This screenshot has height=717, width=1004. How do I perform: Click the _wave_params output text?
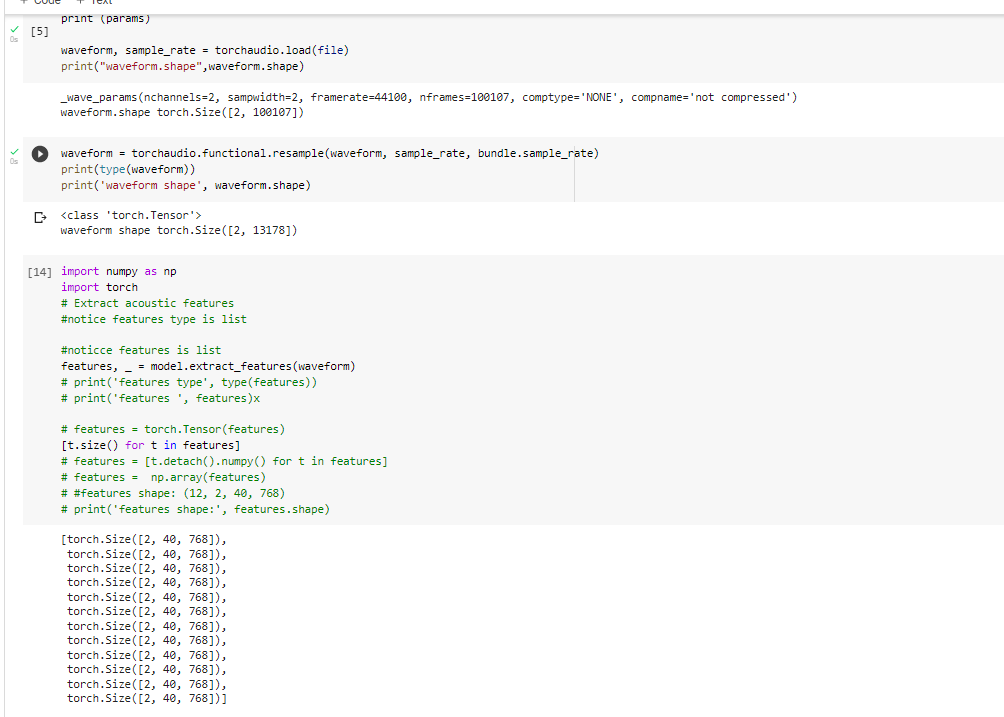pyautogui.click(x=428, y=98)
